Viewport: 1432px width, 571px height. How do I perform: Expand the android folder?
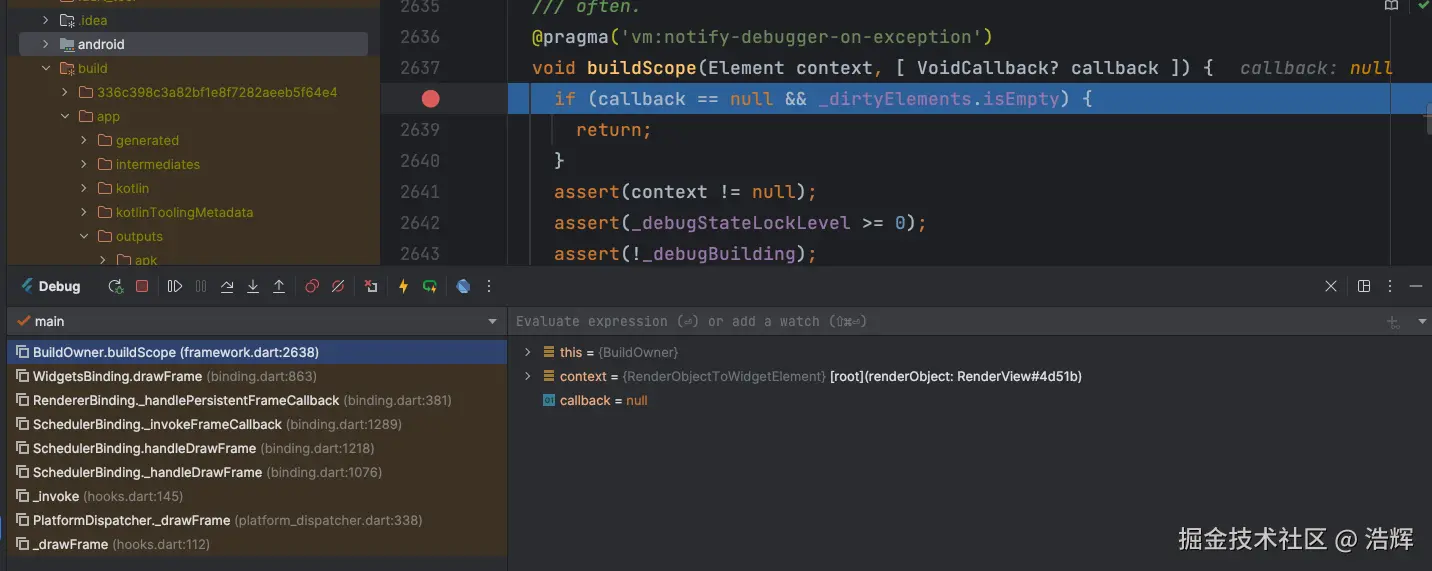click(x=45, y=44)
